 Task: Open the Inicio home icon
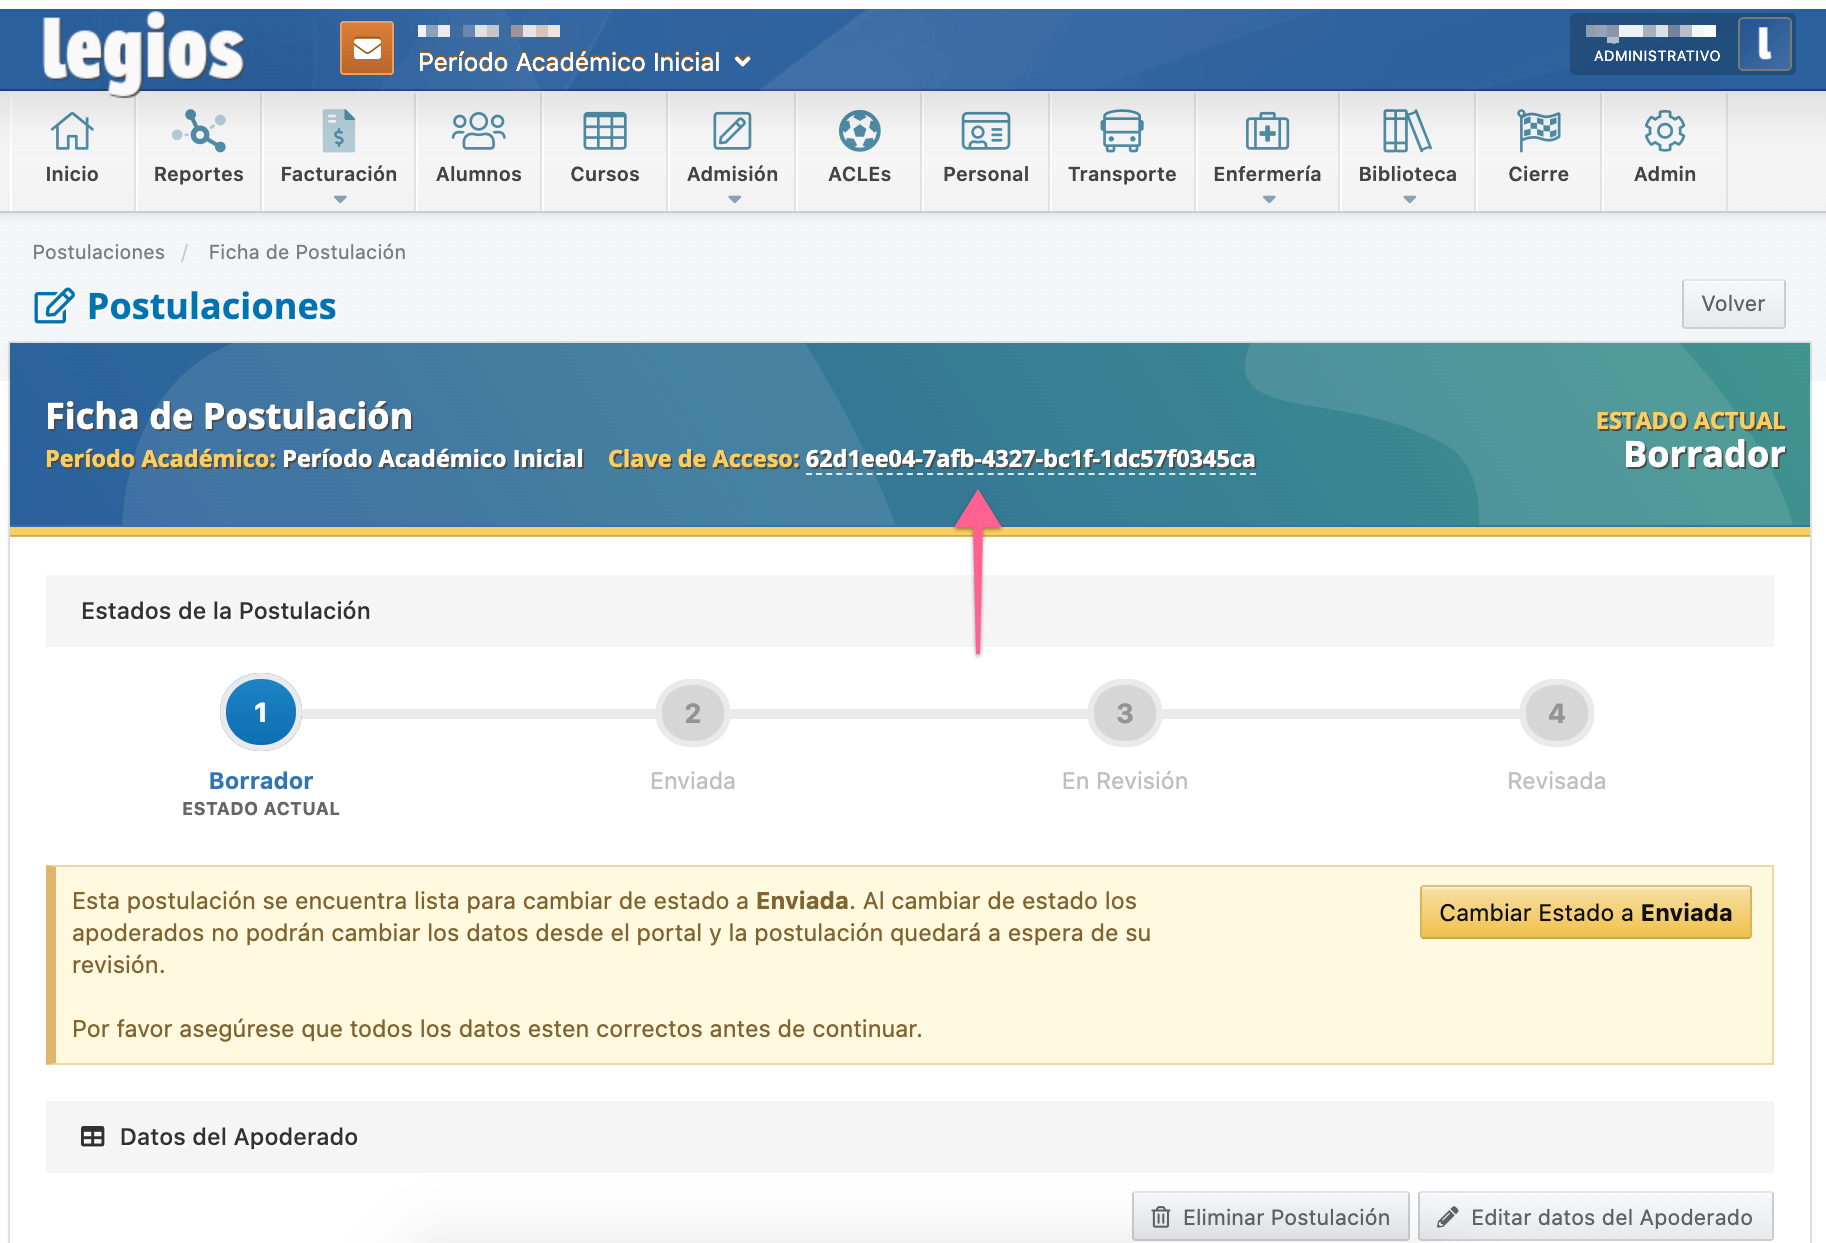click(x=71, y=146)
